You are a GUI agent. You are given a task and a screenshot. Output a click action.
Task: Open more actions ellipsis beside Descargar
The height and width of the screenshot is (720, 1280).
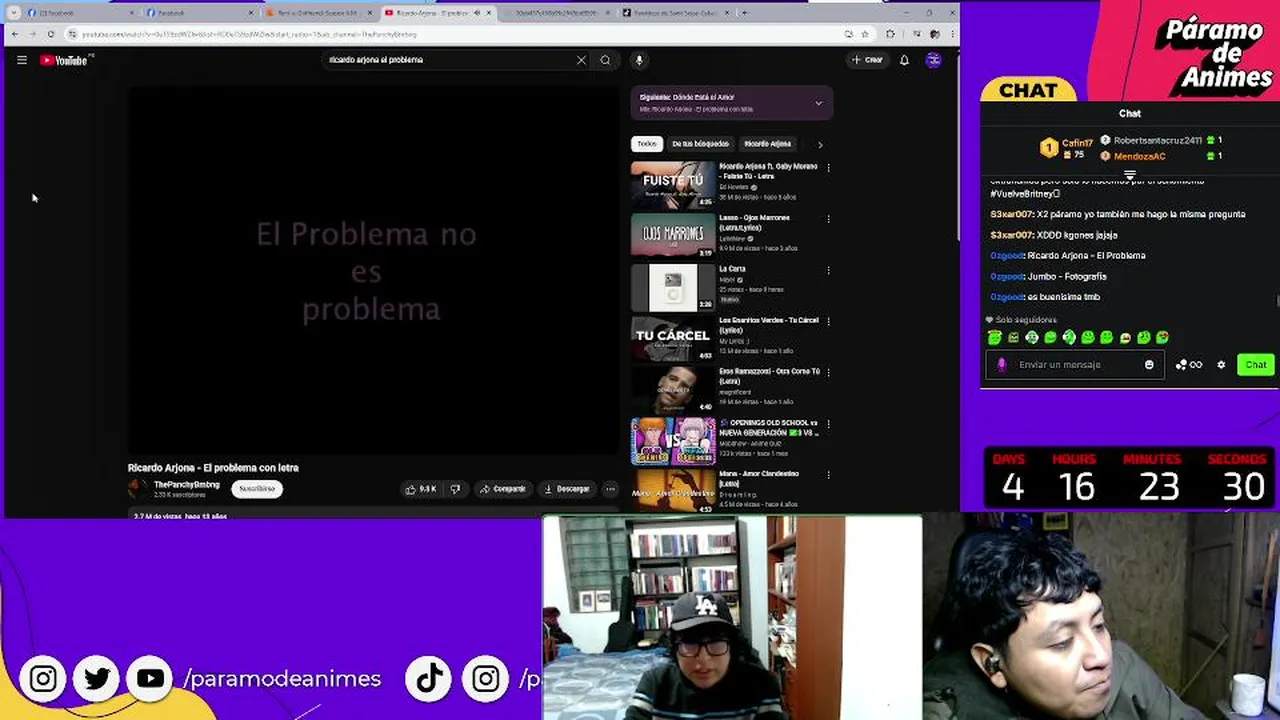coord(610,489)
